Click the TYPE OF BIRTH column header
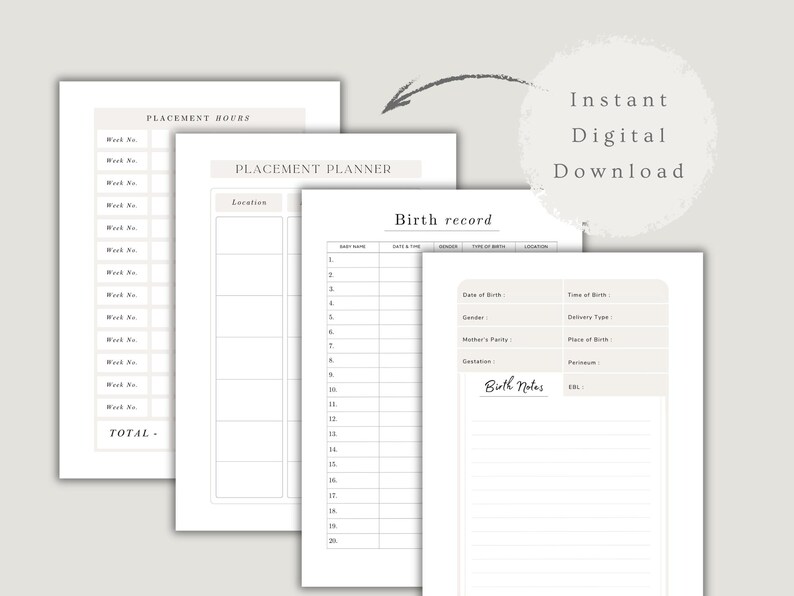This screenshot has height=596, width=794. tap(489, 247)
